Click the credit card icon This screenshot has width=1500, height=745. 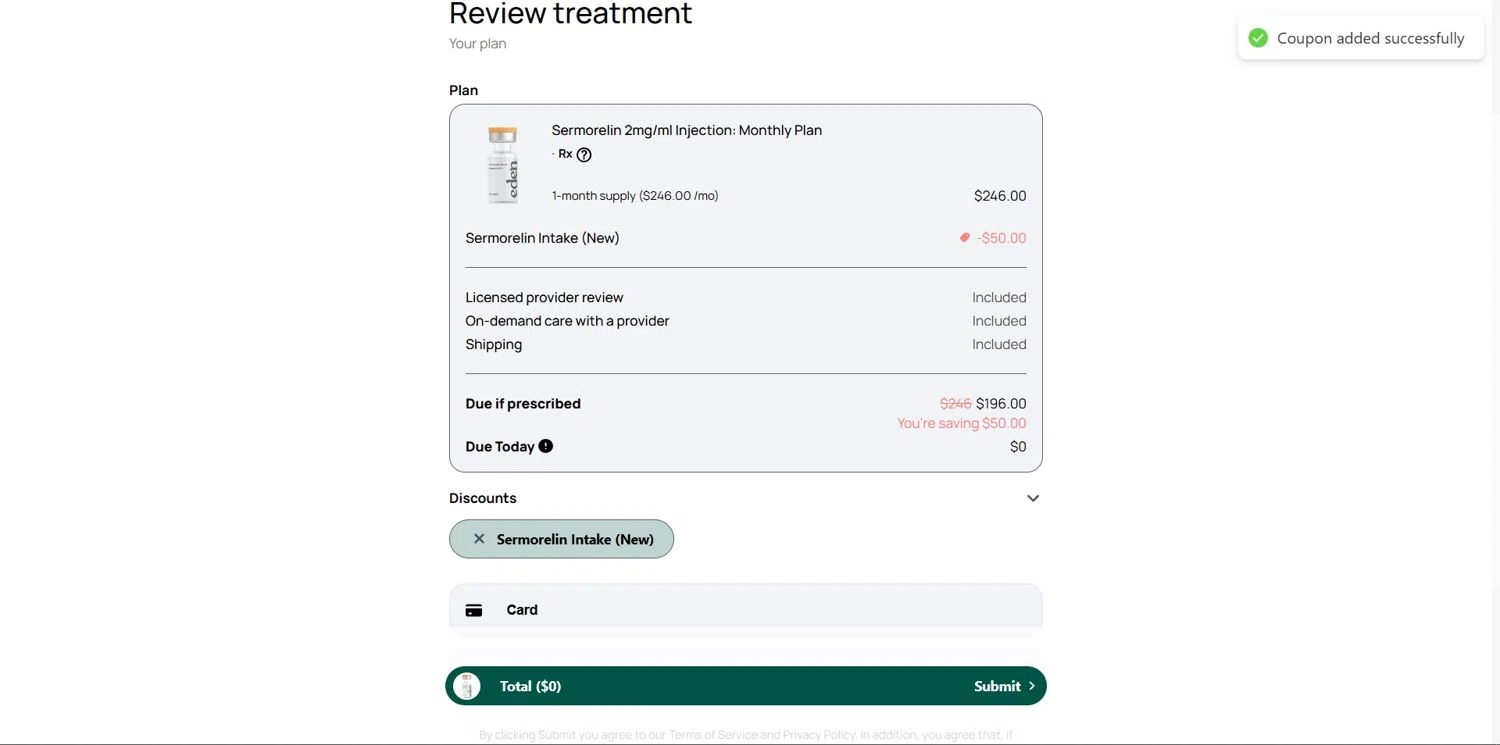point(474,610)
